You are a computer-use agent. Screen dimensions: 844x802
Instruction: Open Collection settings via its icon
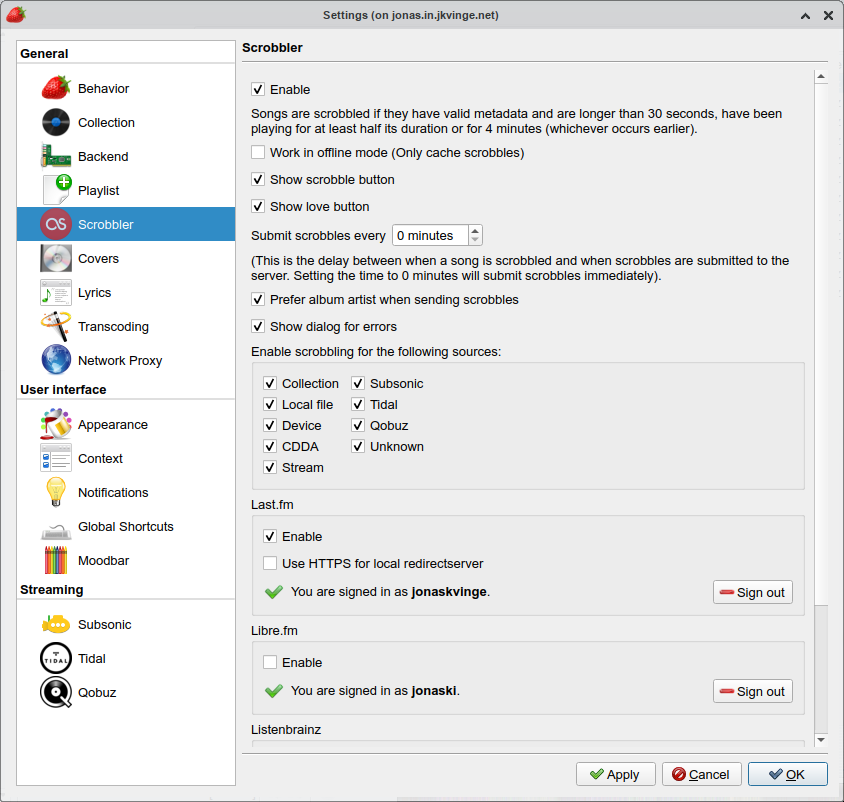click(58, 122)
